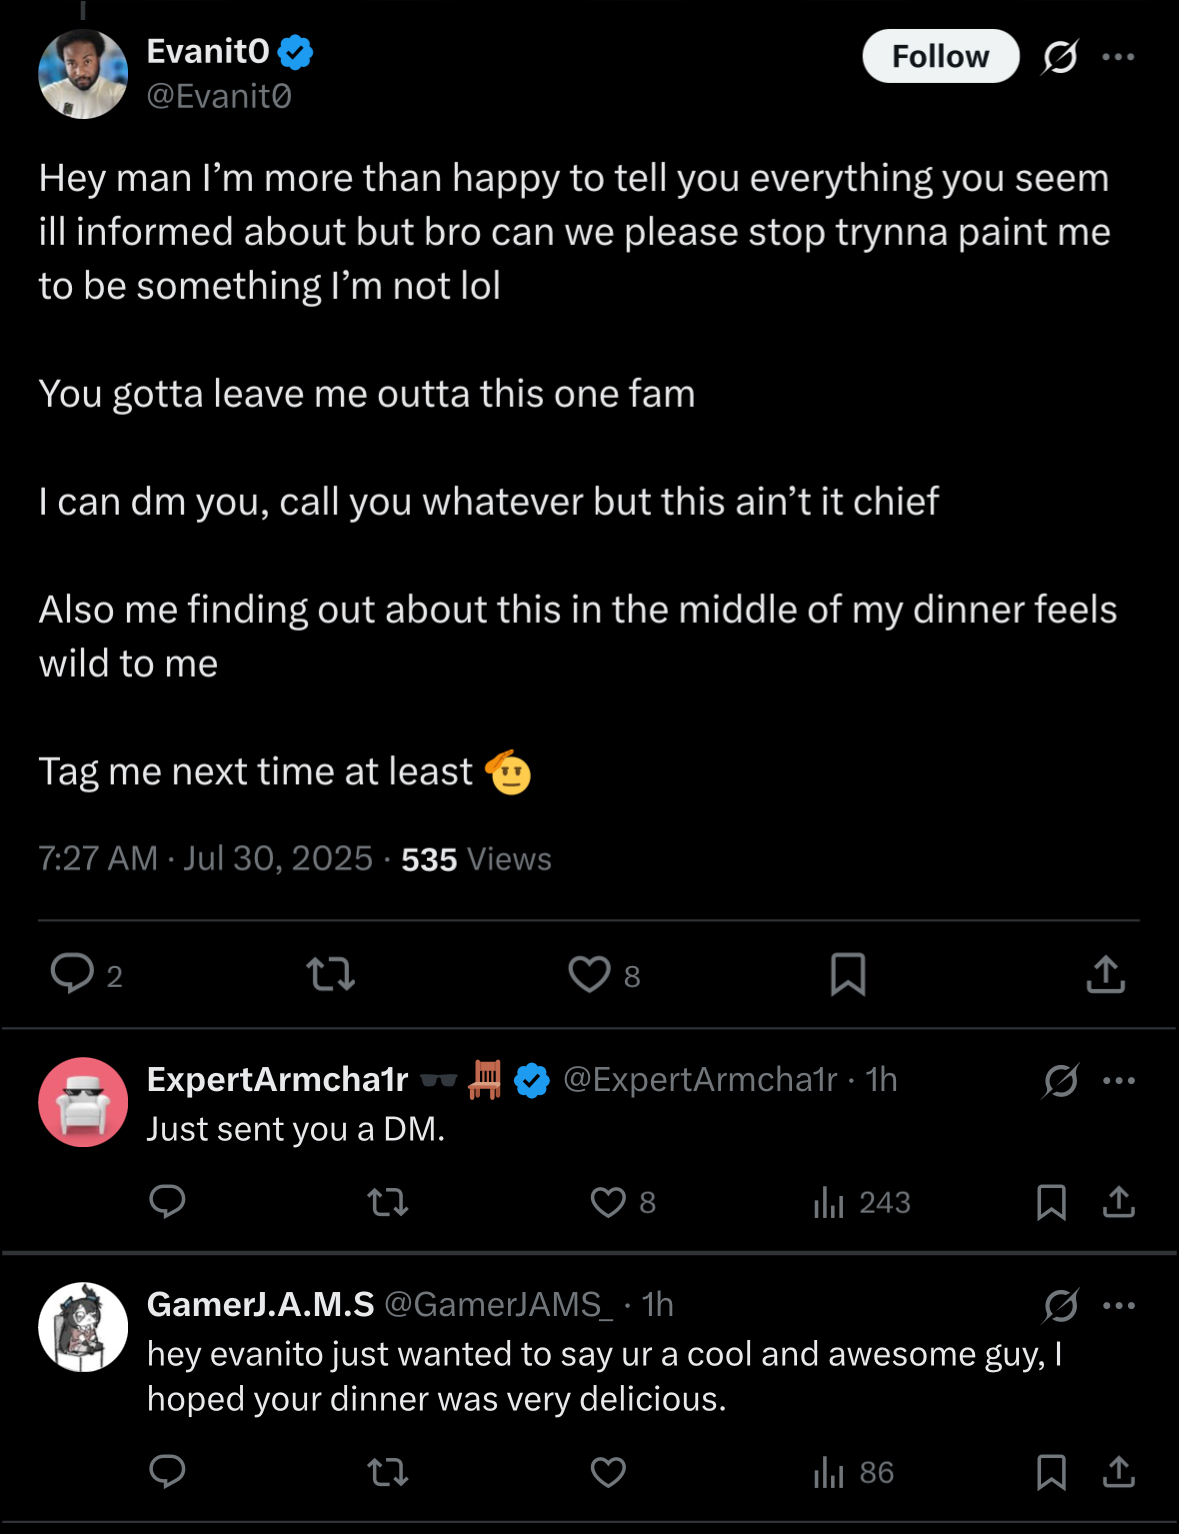Repost ExpertArmcha1r's reply
Viewport: 1179px width, 1534px height.
point(388,1201)
